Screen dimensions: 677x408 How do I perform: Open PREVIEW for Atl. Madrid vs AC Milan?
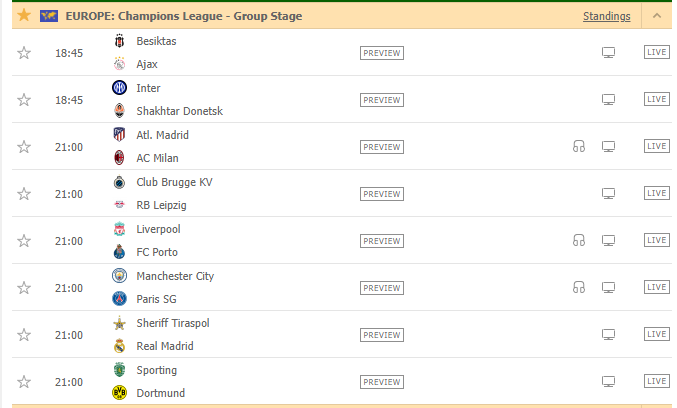point(382,147)
